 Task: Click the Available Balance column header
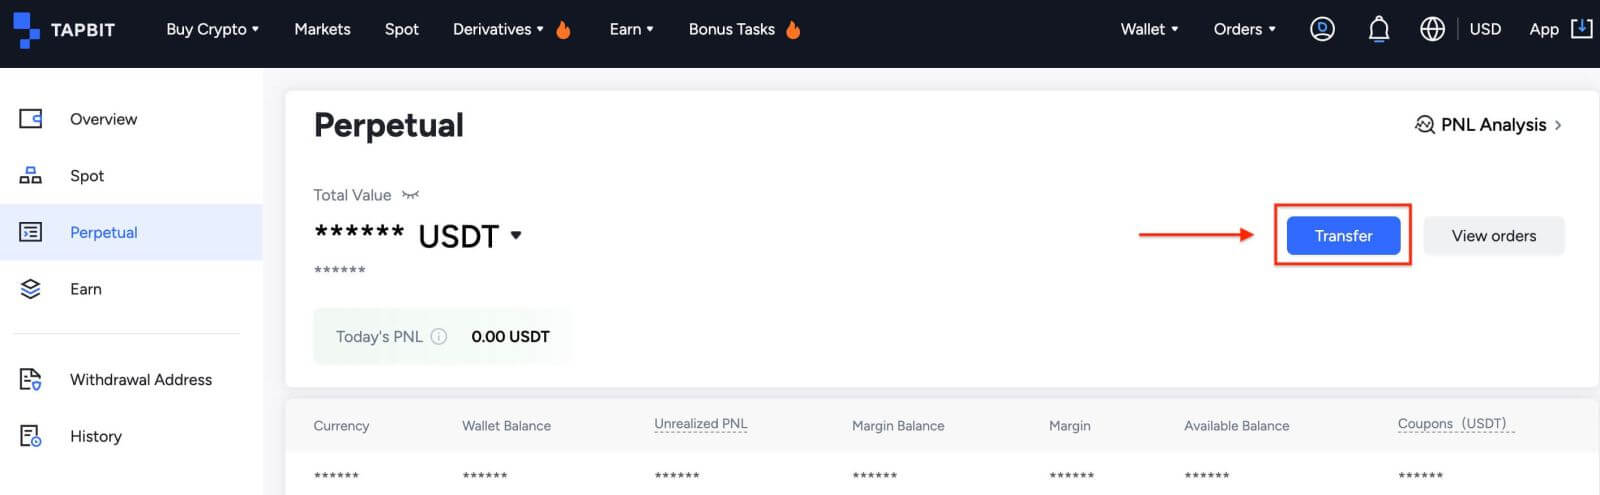(x=1237, y=426)
